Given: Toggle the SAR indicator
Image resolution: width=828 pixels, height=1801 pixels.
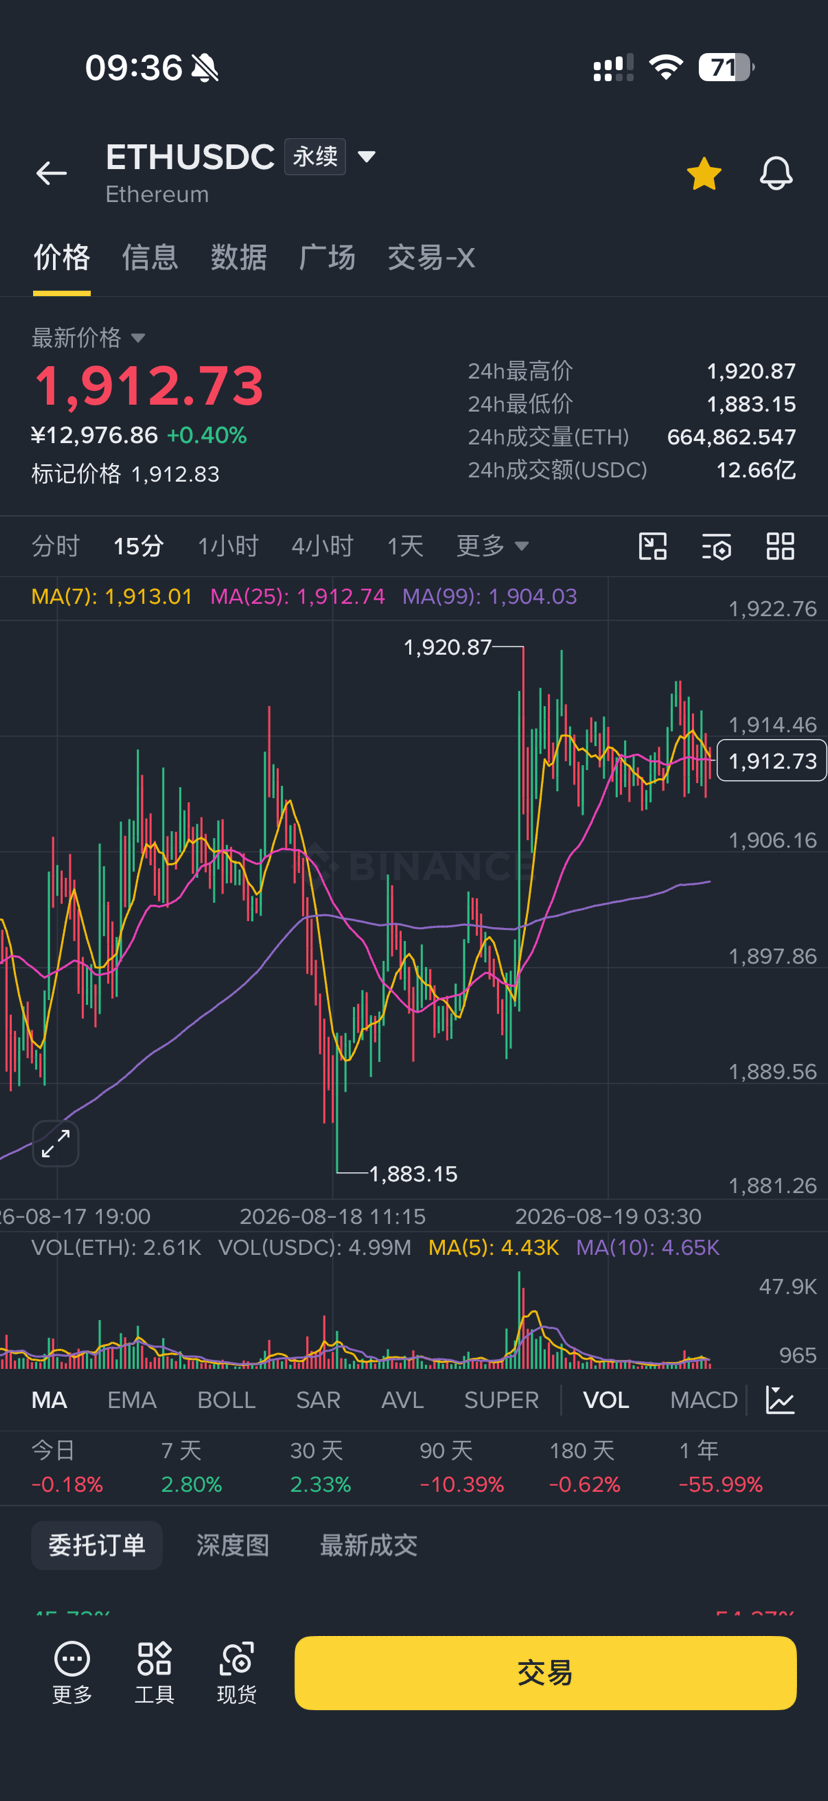Looking at the screenshot, I should tap(318, 1400).
